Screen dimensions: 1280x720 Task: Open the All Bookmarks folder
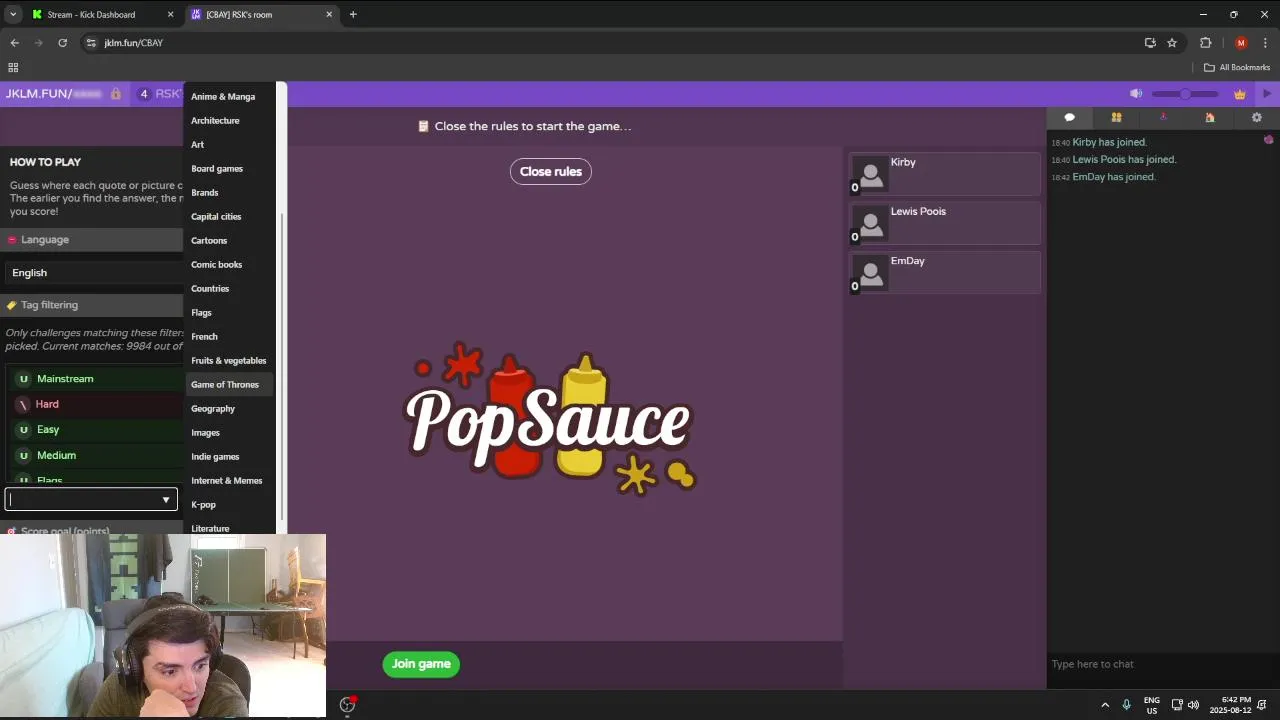pos(1237,67)
